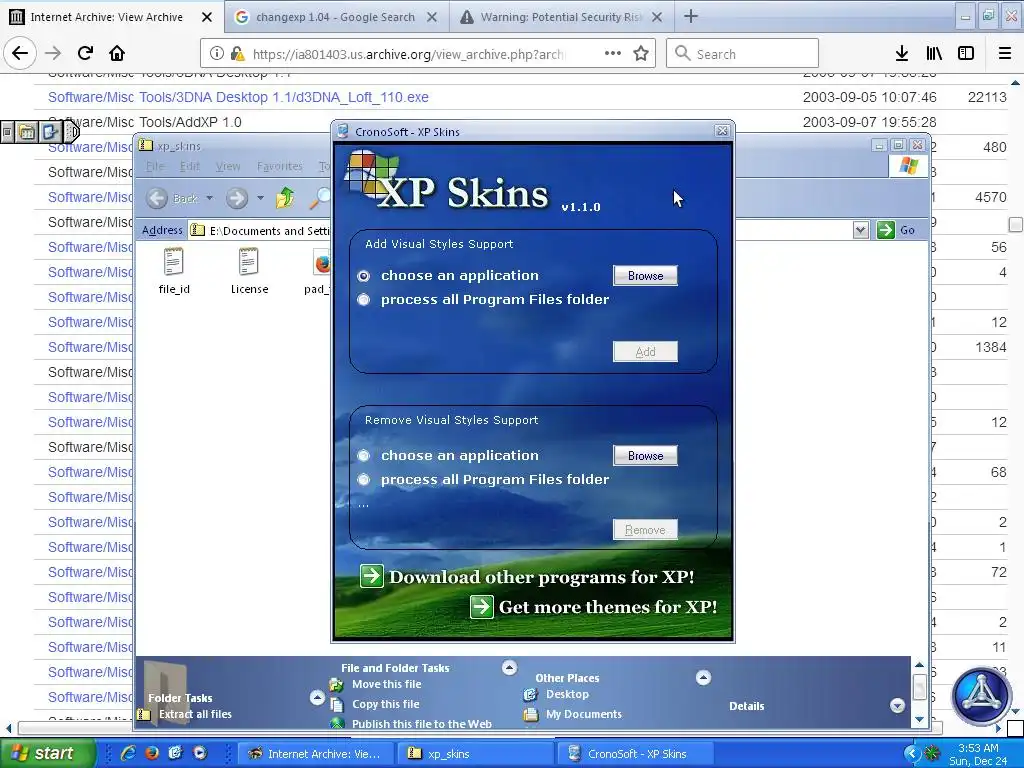Open a new Firefox tab
Screen dimensions: 1024x768
coord(691,17)
